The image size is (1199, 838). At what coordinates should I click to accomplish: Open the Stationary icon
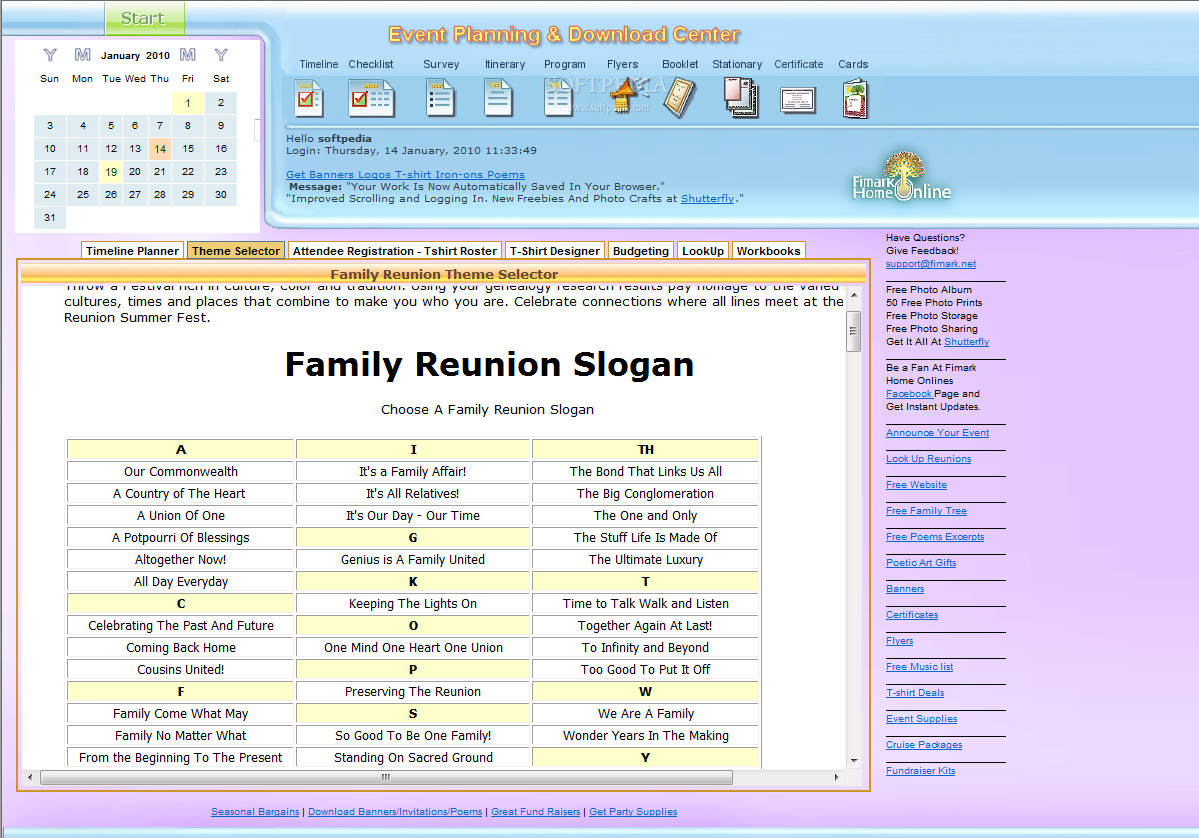[x=741, y=98]
